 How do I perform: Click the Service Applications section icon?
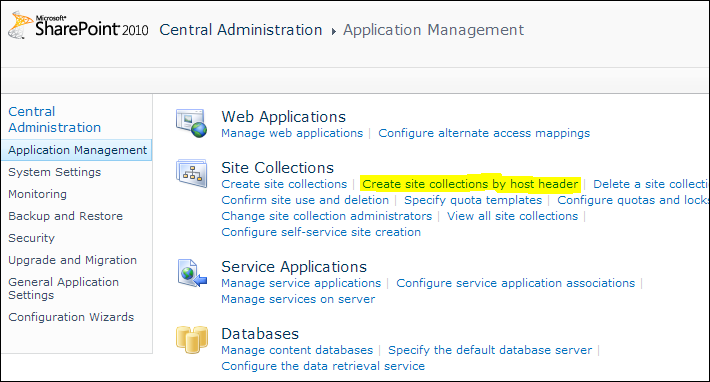tap(192, 273)
